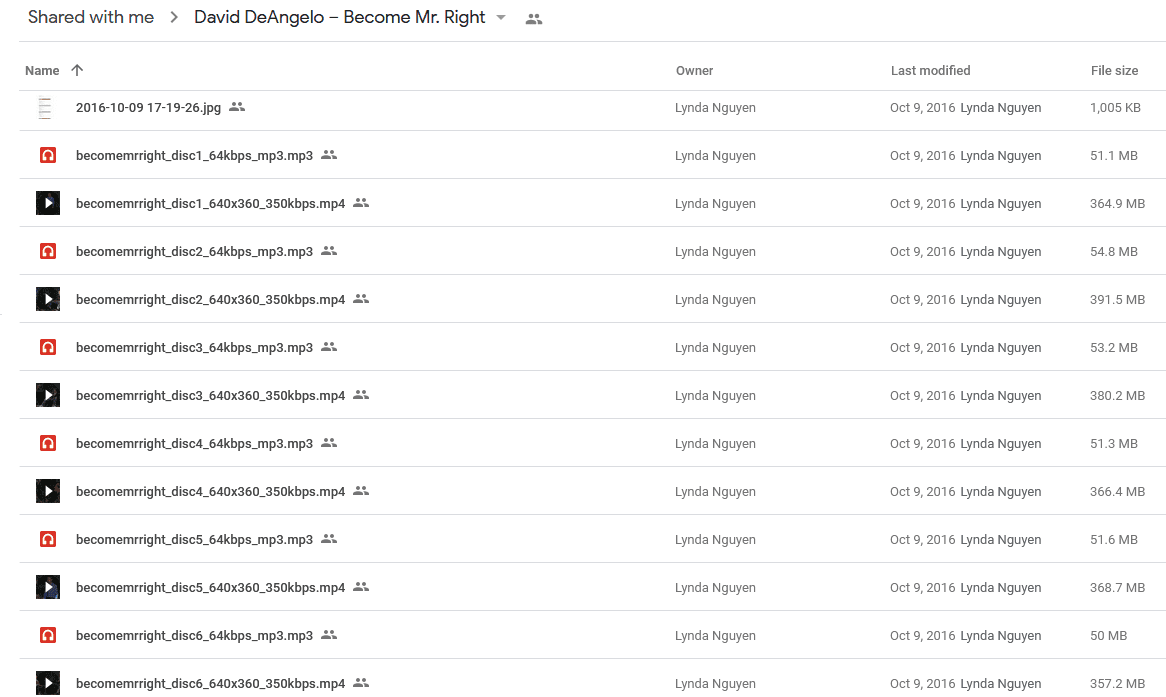The height and width of the screenshot is (697, 1166).
Task: Click owner Lynda Nguyen in disc1 mp3 row
Action: click(x=715, y=155)
